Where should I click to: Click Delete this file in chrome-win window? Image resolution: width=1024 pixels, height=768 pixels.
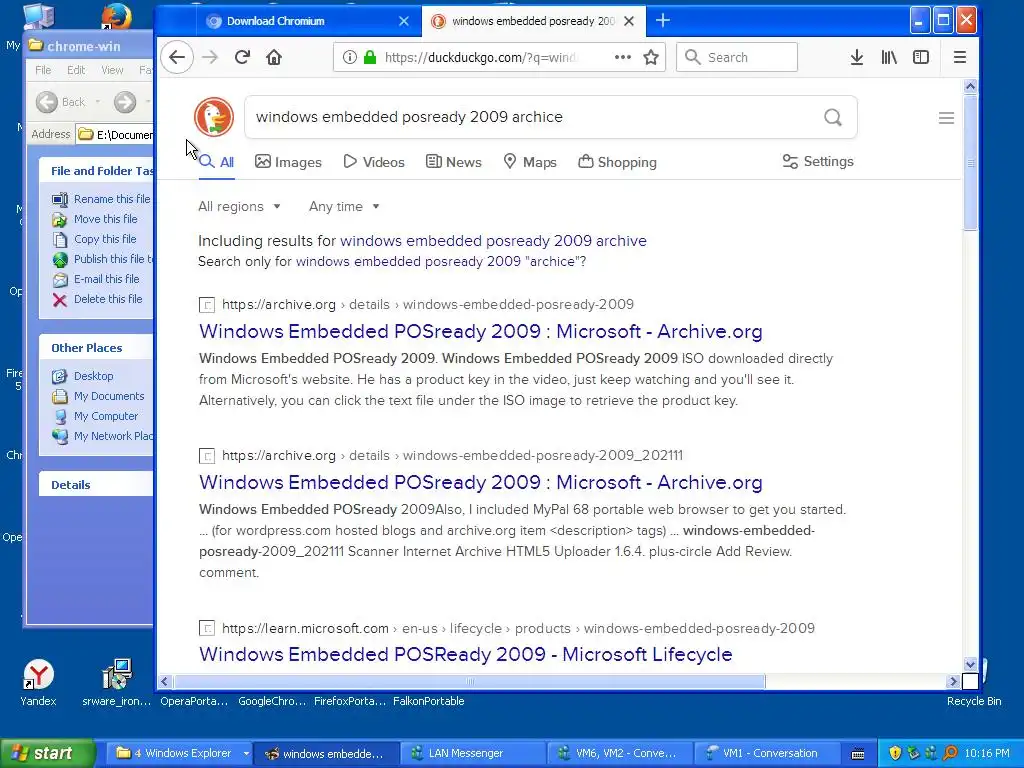click(97, 299)
